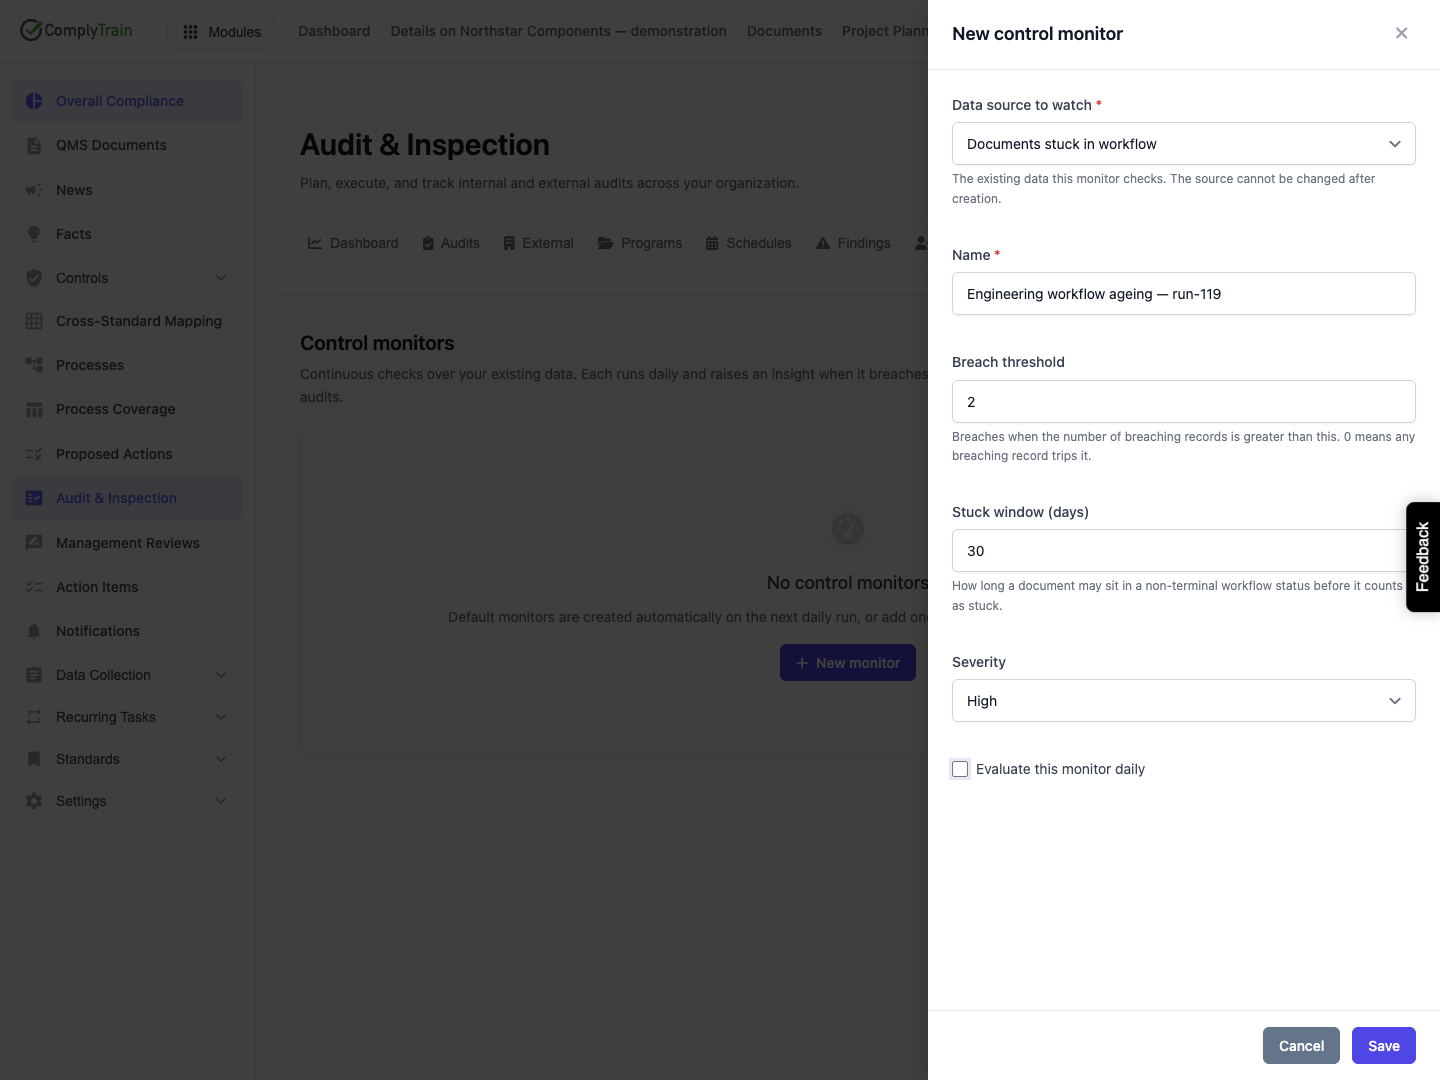The height and width of the screenshot is (1080, 1440).
Task: Click the Recurring Tasks repeat icon
Action: point(34,717)
